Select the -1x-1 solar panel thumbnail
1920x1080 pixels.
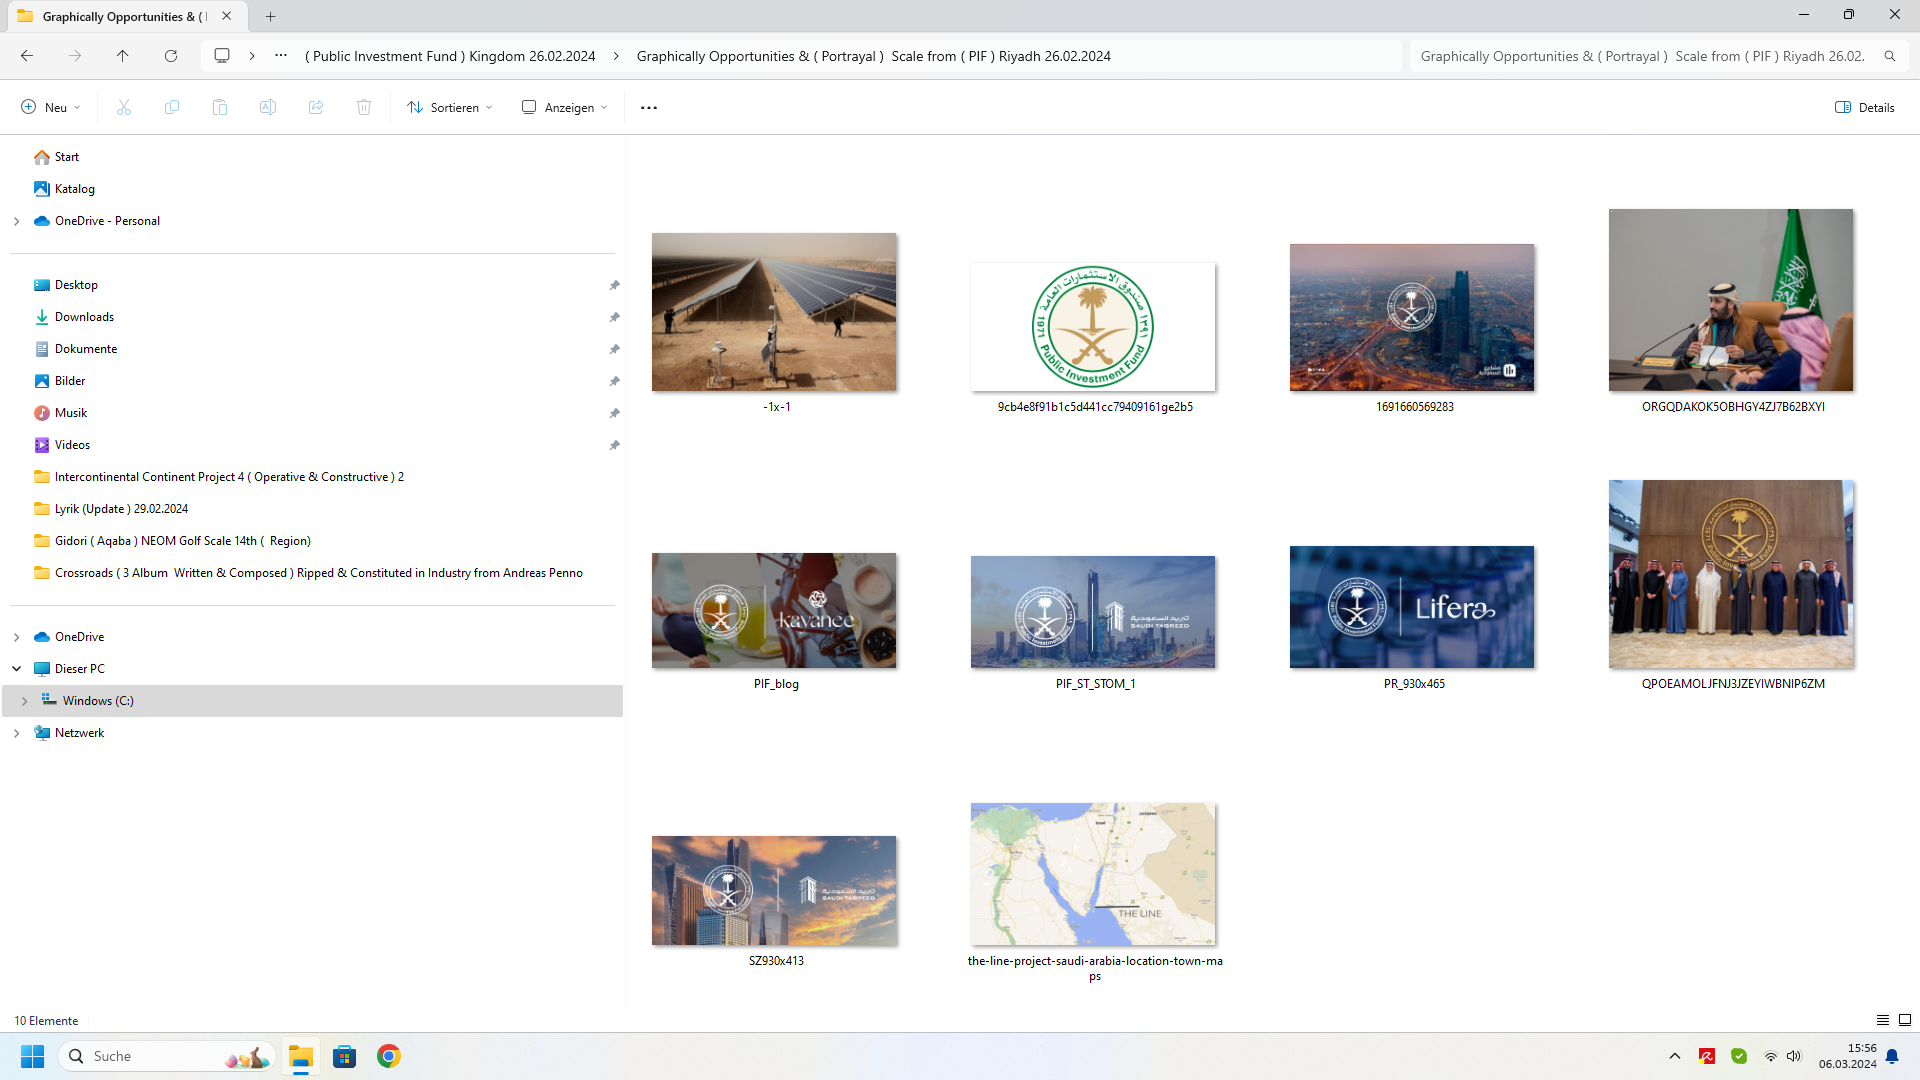click(774, 312)
